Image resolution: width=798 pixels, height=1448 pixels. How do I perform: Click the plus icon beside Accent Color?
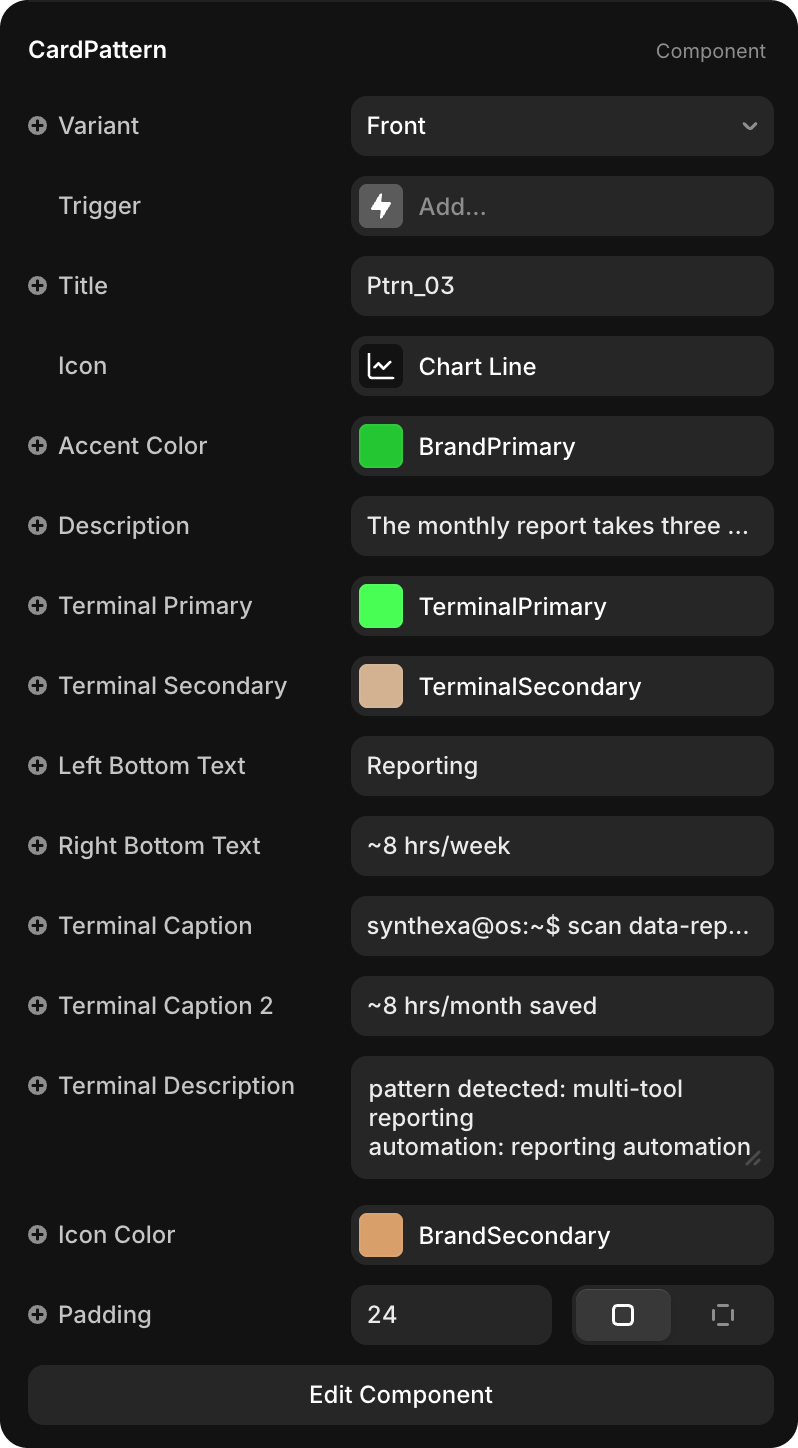click(x=37, y=446)
